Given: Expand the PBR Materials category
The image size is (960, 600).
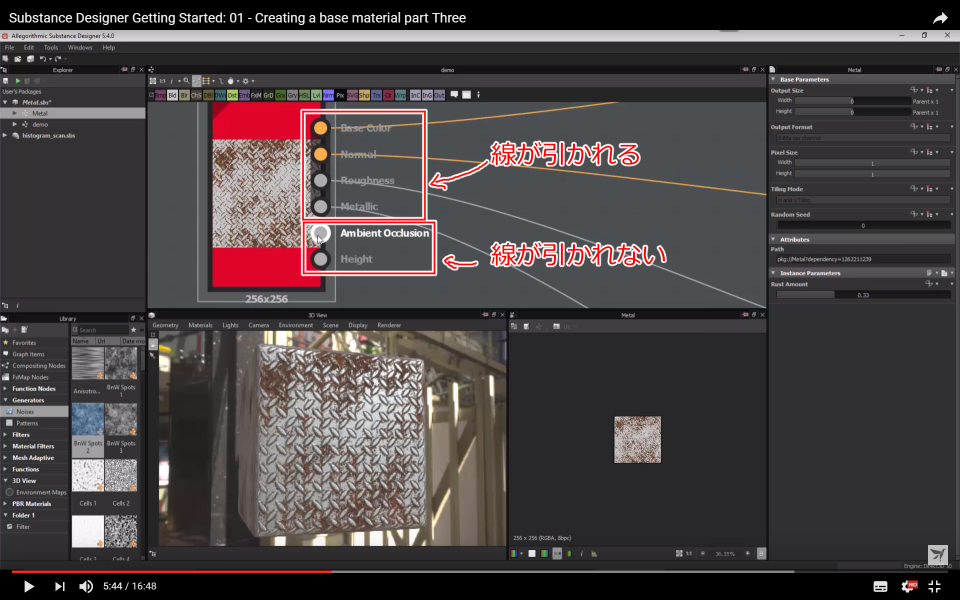Looking at the screenshot, I should tap(6, 503).
